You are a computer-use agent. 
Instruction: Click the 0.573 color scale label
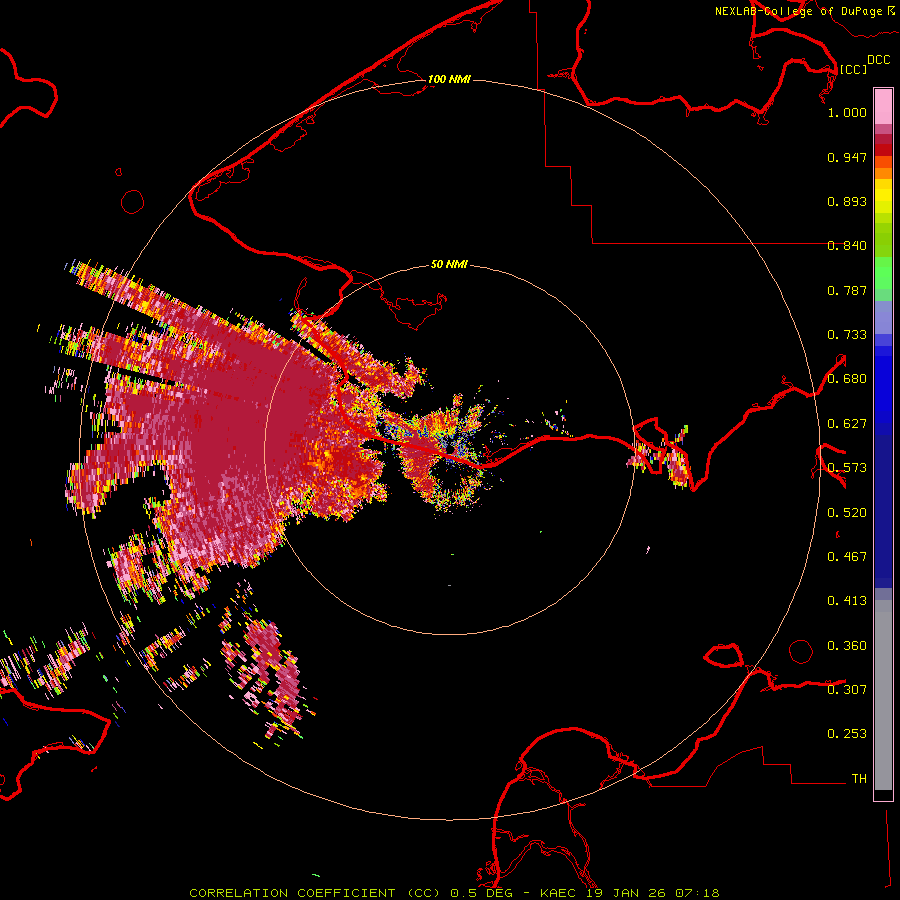pos(847,468)
